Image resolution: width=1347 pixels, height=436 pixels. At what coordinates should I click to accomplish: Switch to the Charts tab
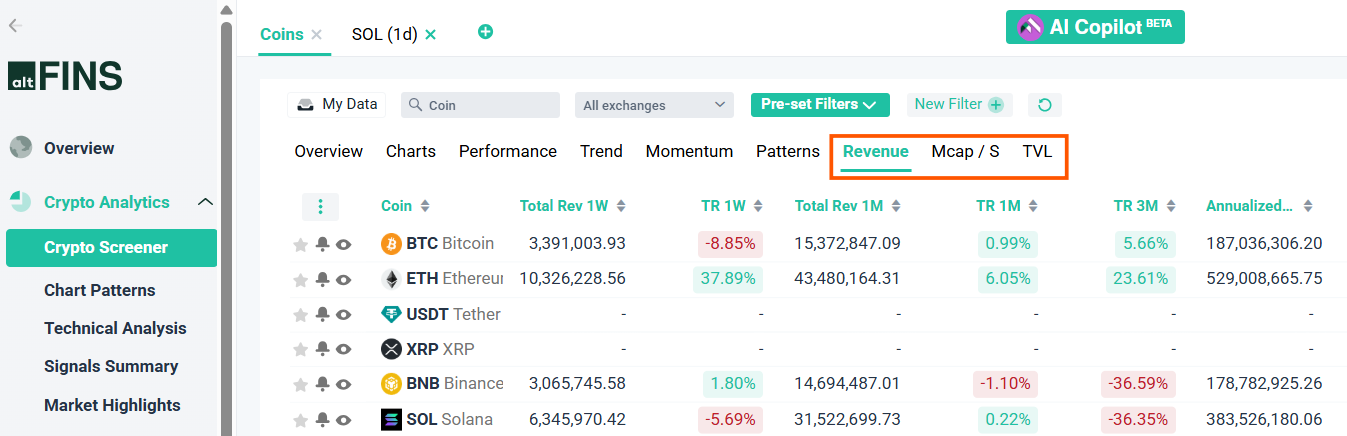(411, 152)
